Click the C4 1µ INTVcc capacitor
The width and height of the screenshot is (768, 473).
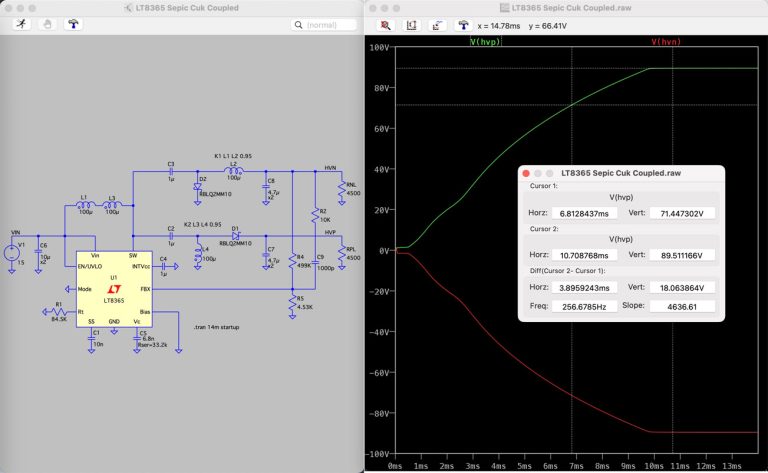pyautogui.click(x=163, y=266)
